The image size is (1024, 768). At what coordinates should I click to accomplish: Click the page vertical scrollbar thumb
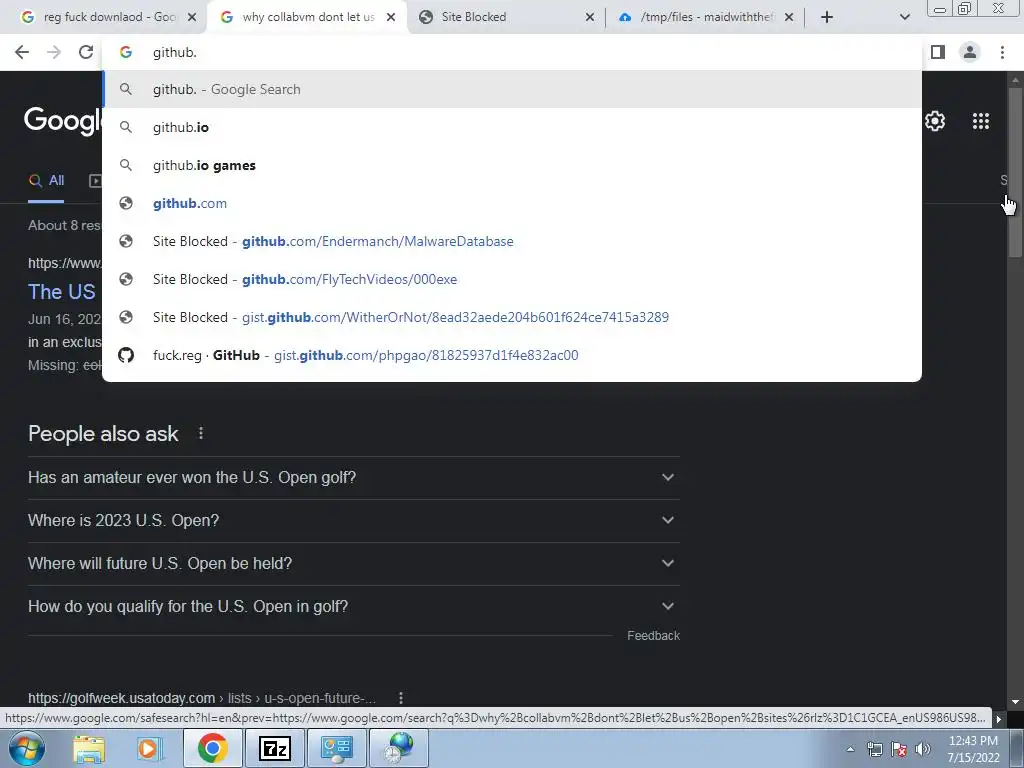coord(1015,171)
